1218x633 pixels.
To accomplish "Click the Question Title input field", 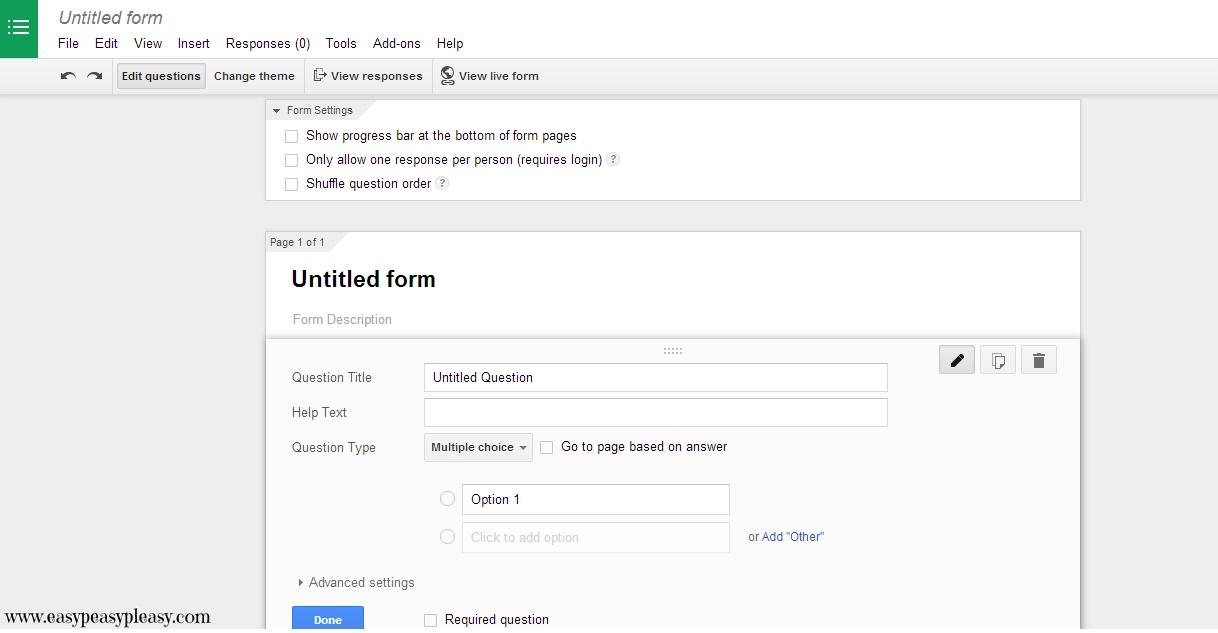I will coord(656,377).
